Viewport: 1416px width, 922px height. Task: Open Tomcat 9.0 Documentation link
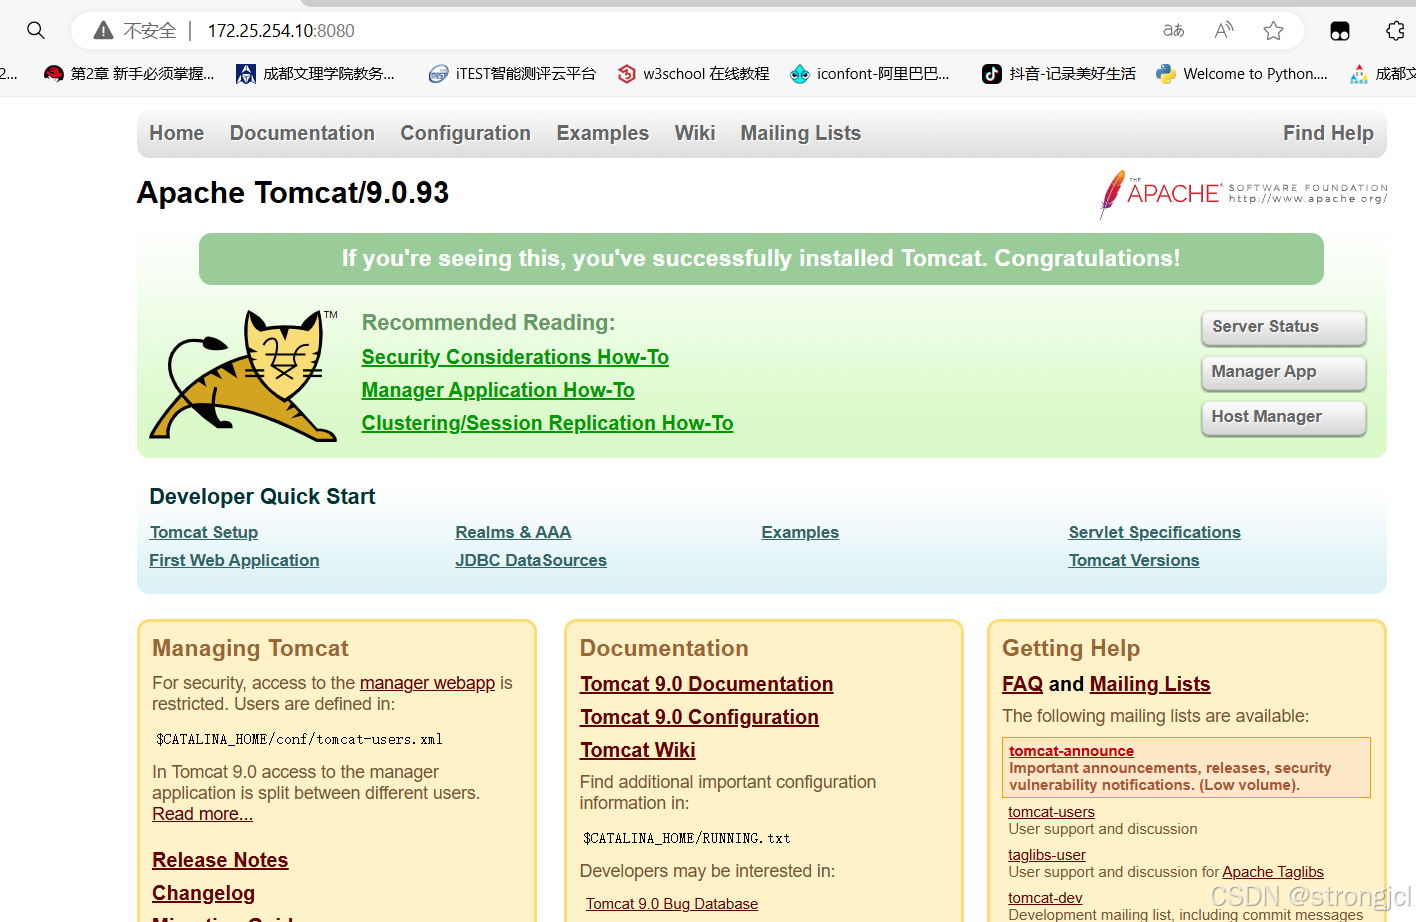706,684
